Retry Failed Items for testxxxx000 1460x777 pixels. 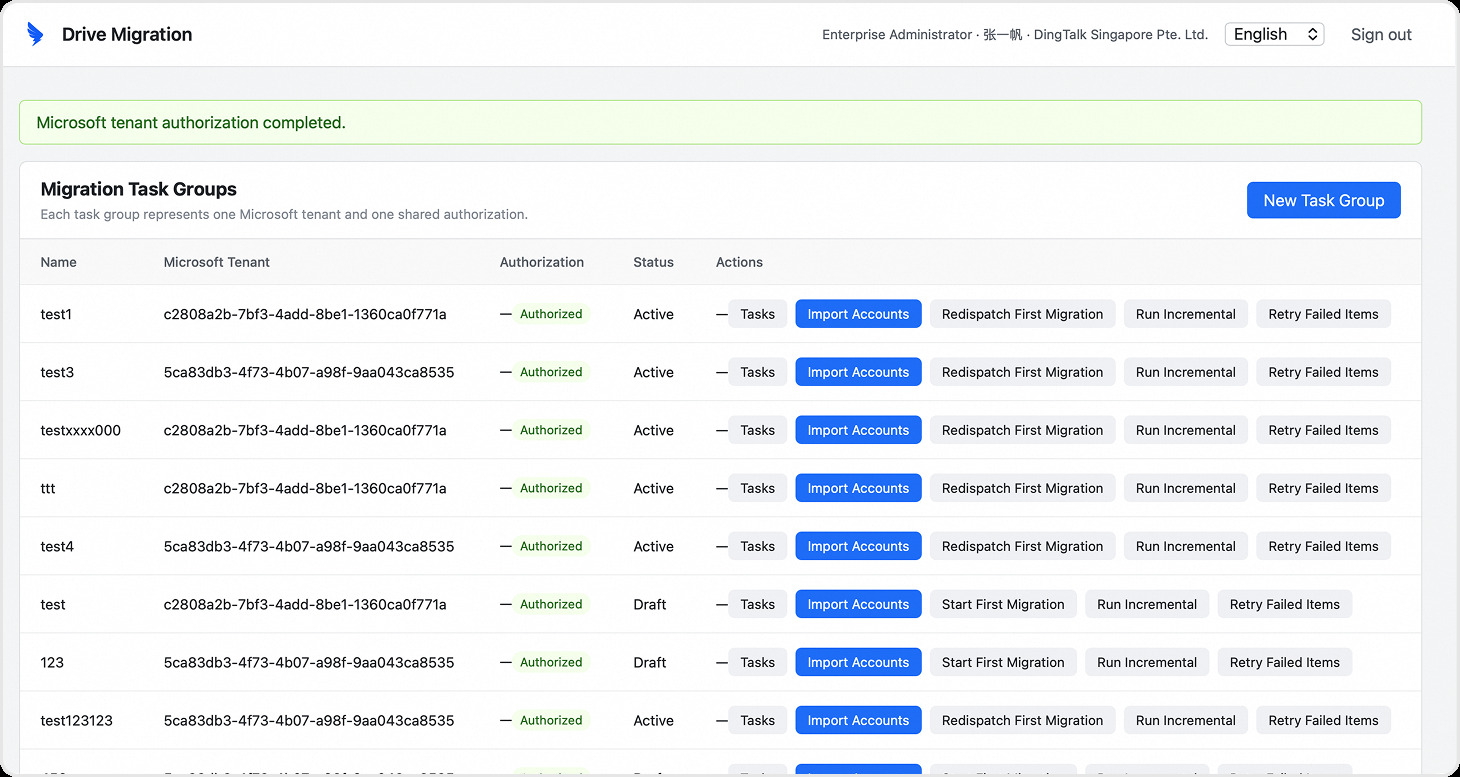click(x=1323, y=430)
